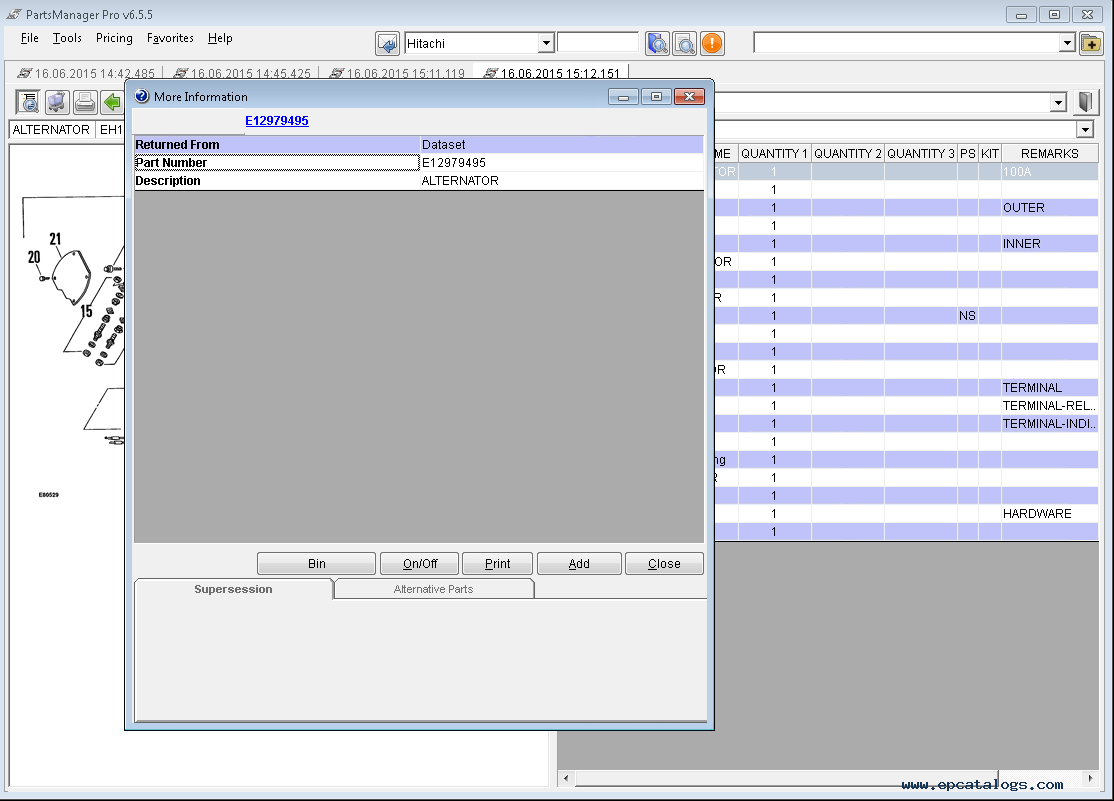Open the Pricing menu
The width and height of the screenshot is (1114, 801).
tap(114, 38)
